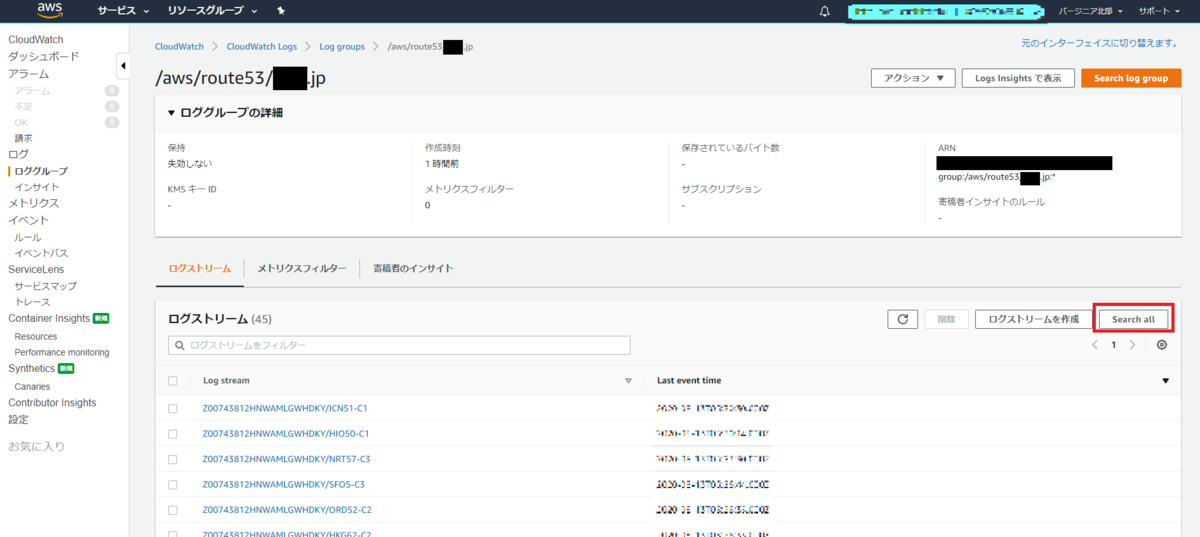The height and width of the screenshot is (537, 1200).
Task: Click Logs Insights で表示 button
Action: [x=1018, y=78]
